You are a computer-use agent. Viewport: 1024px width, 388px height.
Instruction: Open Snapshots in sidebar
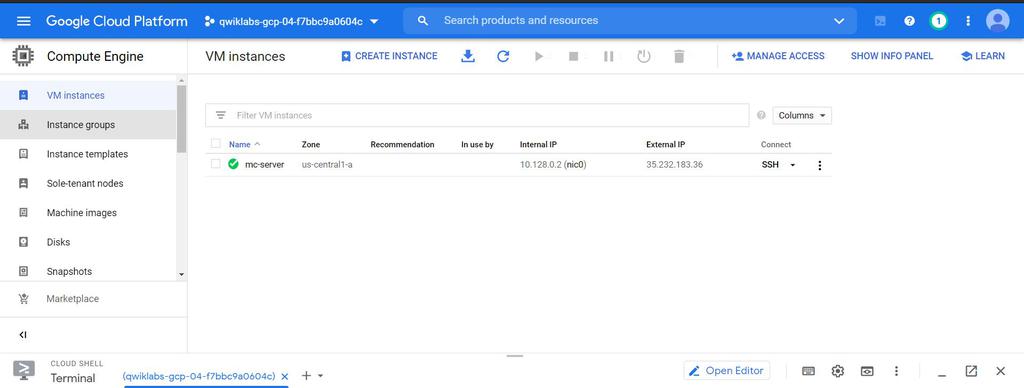(x=88, y=272)
